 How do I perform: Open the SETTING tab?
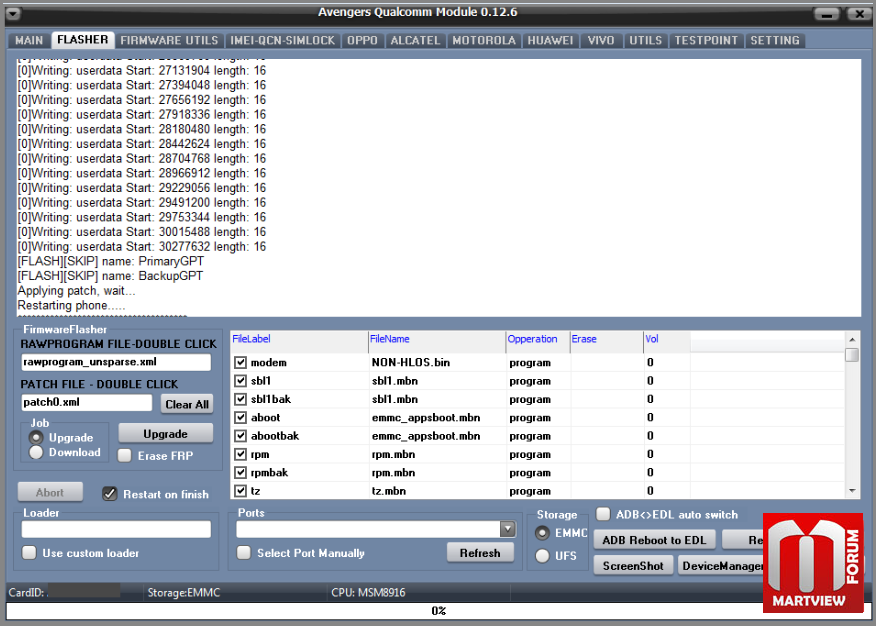click(x=775, y=40)
